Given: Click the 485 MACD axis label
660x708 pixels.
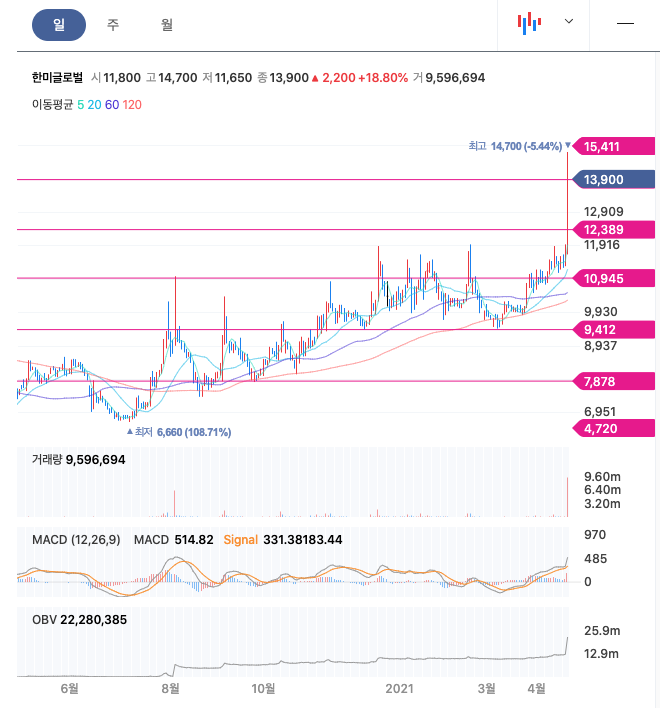Looking at the screenshot, I should pos(595,559).
